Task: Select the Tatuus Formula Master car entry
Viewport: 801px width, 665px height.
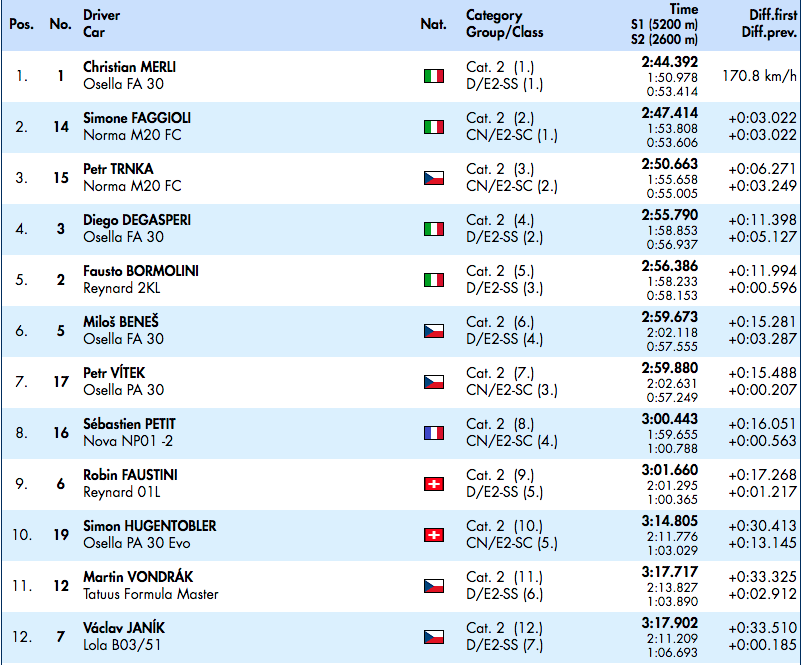Action: [151, 594]
